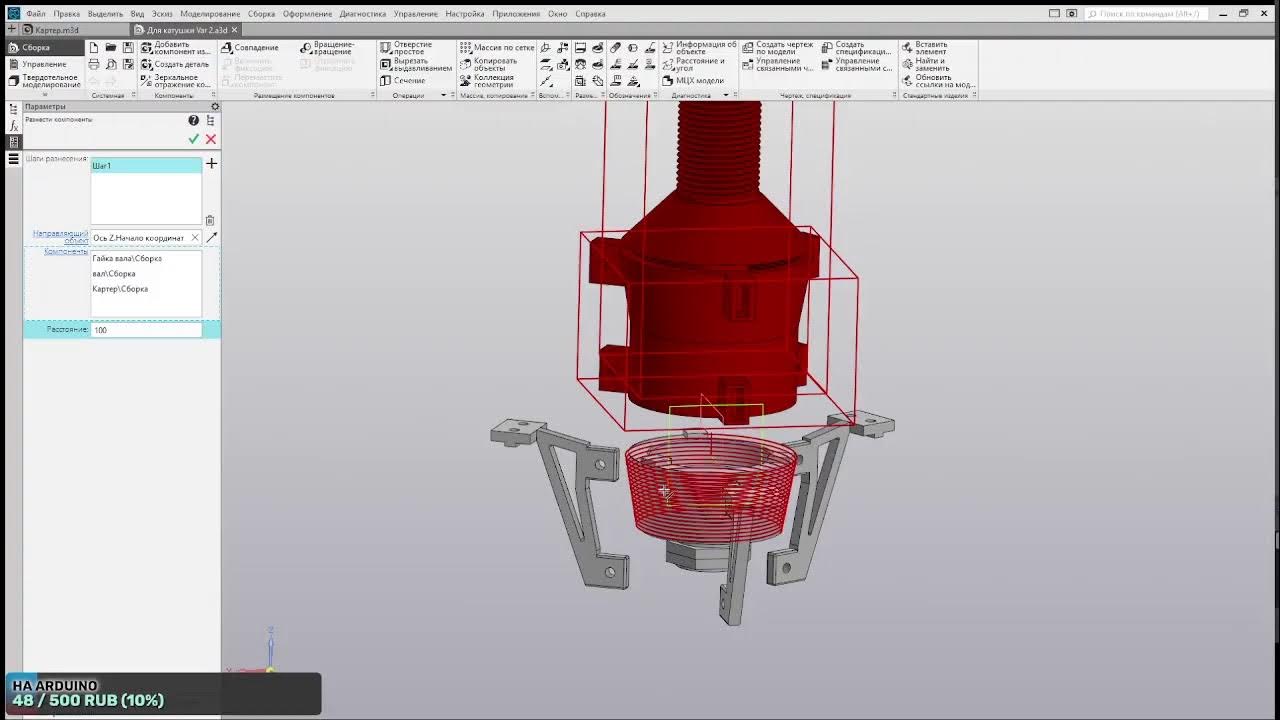
Task: Click Insert element standard item
Action: click(x=924, y=48)
